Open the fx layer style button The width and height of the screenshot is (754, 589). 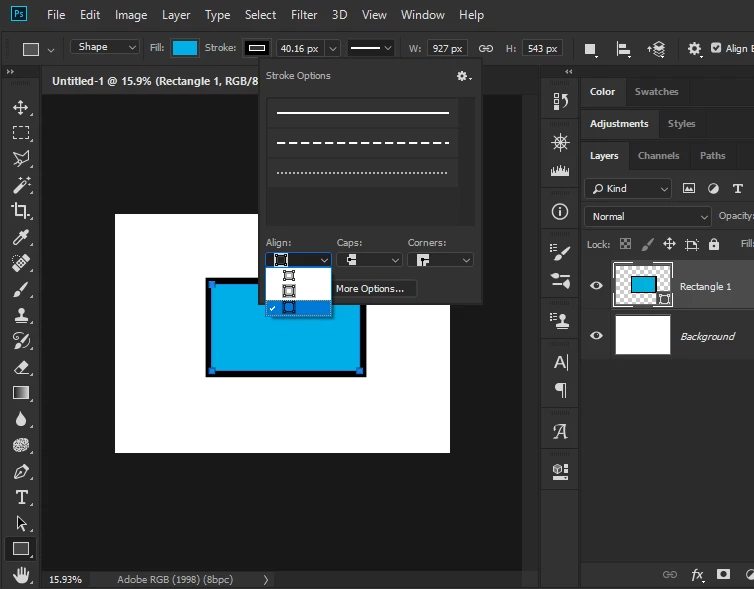697,574
